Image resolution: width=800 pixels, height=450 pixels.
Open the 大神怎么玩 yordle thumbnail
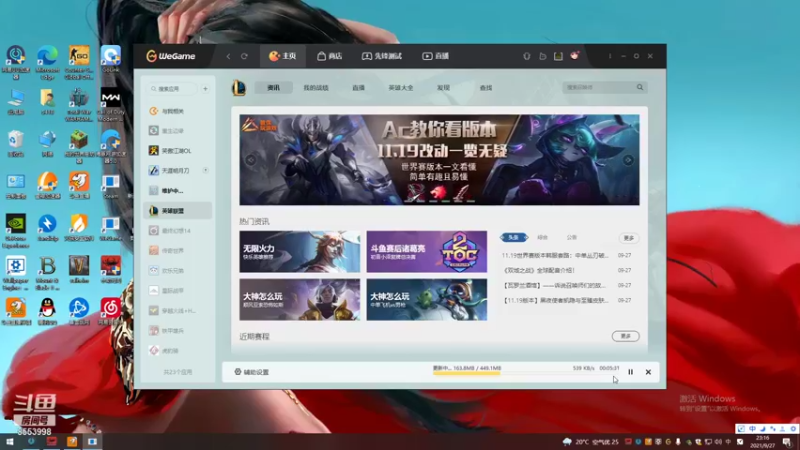[x=427, y=299]
